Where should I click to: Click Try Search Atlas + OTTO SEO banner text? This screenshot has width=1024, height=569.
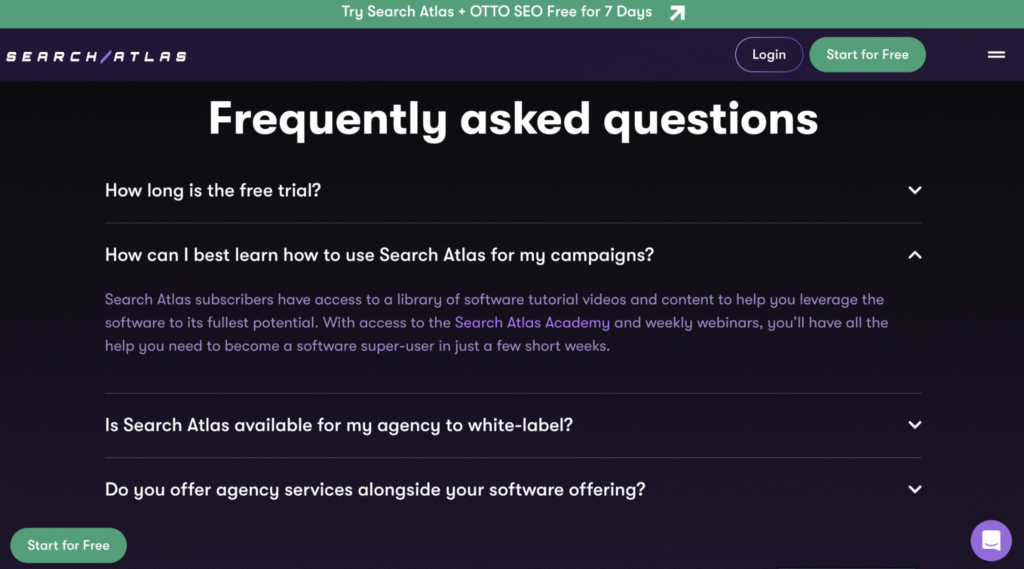click(496, 12)
